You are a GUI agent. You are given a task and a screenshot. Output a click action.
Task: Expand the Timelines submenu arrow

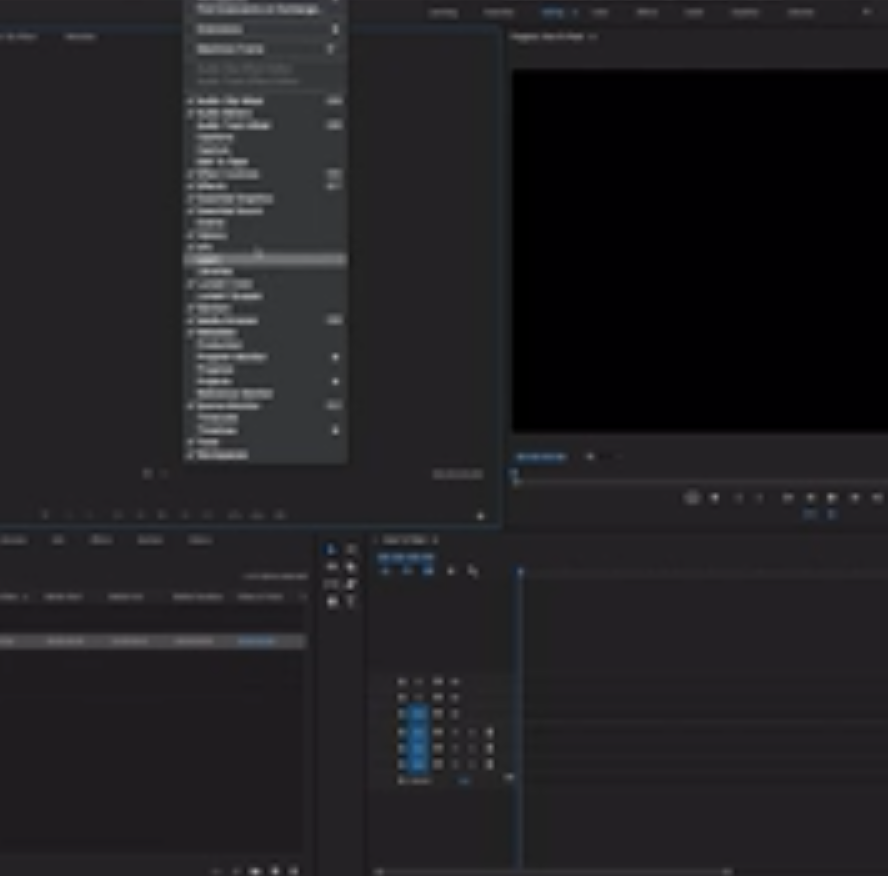tap(337, 430)
